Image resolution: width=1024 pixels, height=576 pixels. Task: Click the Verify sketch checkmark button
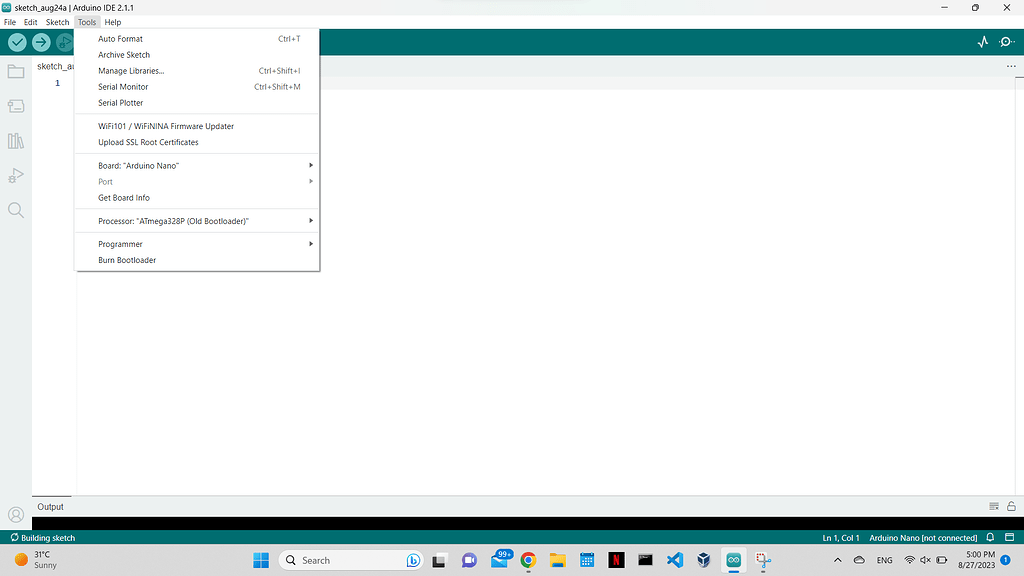(x=16, y=42)
